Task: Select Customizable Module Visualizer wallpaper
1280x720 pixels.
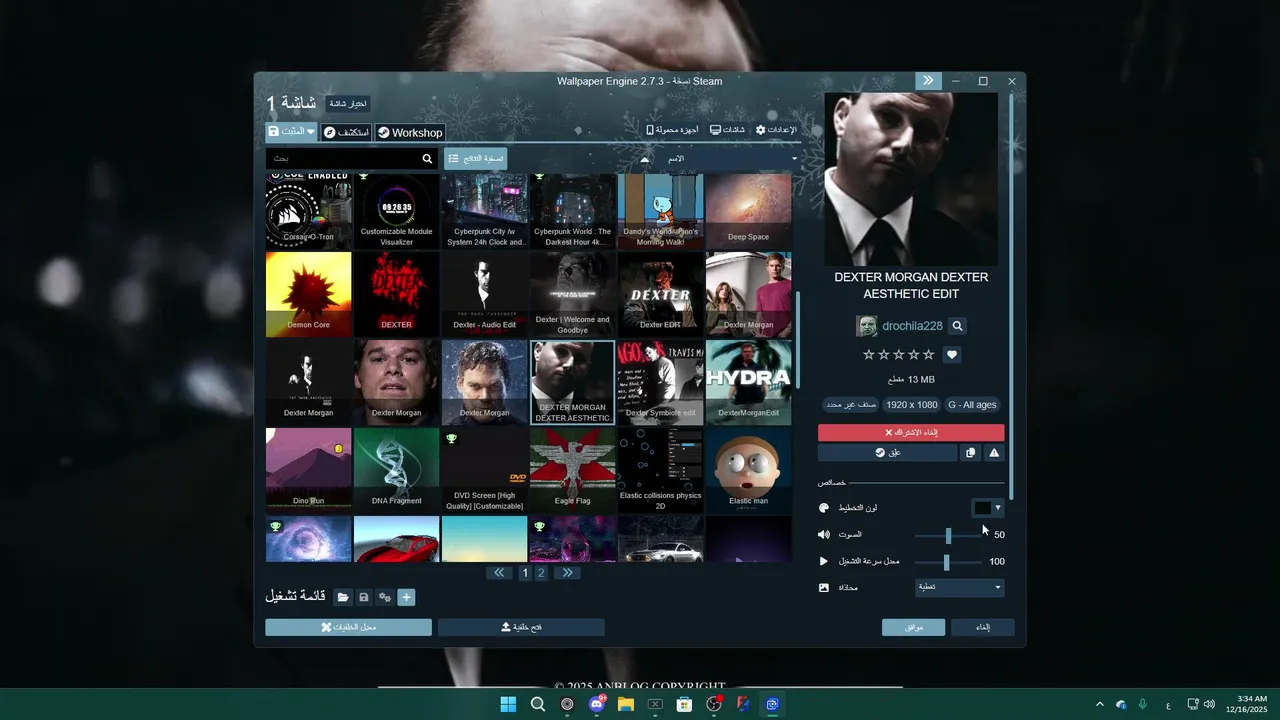Action: pos(397,211)
